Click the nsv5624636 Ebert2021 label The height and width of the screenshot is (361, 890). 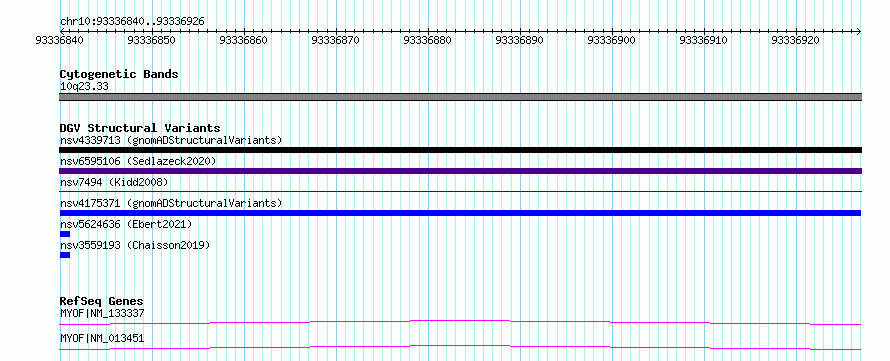coord(126,224)
